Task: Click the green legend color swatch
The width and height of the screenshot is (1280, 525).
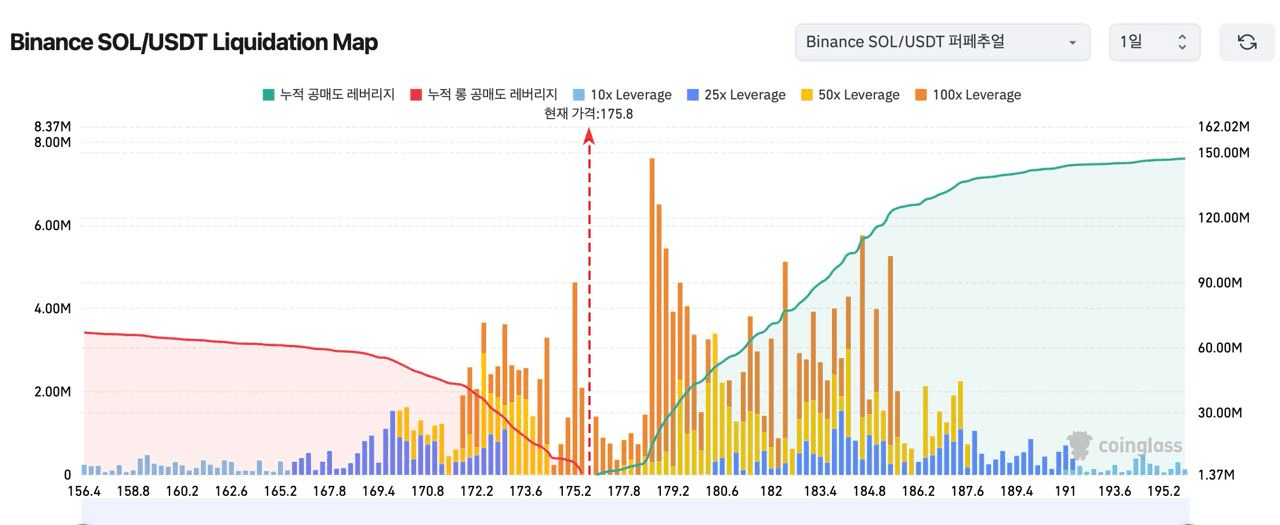Action: (x=268, y=94)
